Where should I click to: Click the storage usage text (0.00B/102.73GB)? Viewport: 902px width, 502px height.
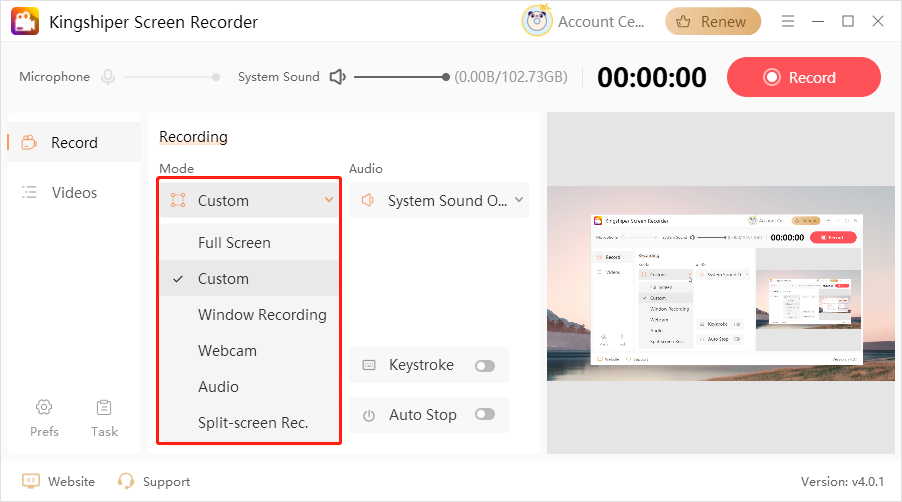coord(511,76)
